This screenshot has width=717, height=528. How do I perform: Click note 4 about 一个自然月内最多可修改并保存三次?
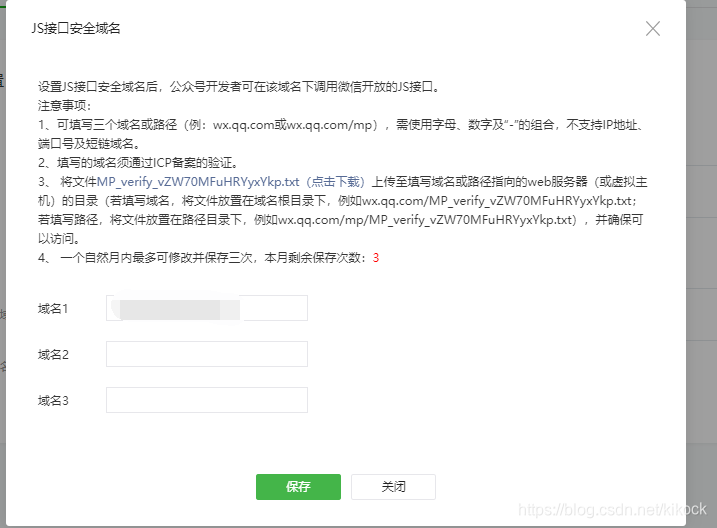209,258
